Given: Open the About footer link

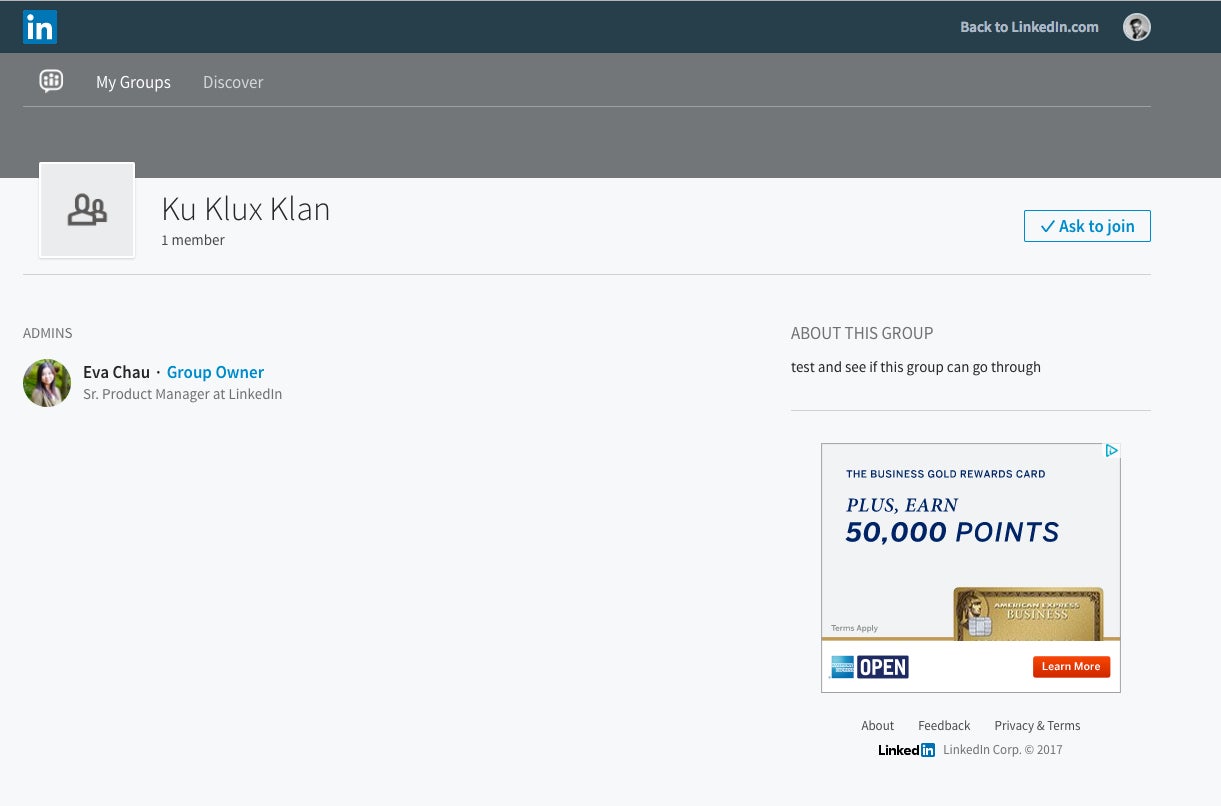Looking at the screenshot, I should click(x=878, y=725).
